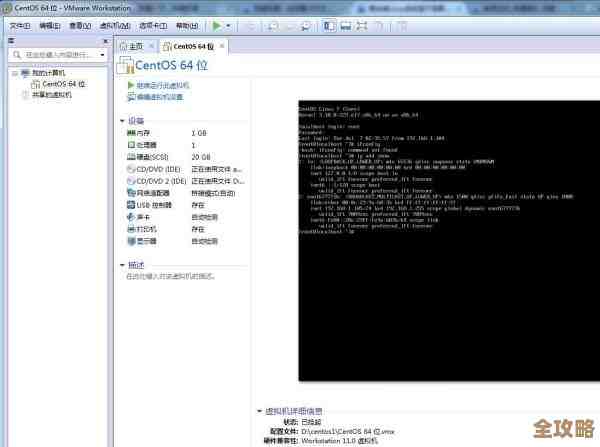Image resolution: width=600 pixels, height=447 pixels.
Task: Select 我的计算机 in the library tree
Action: (49, 73)
